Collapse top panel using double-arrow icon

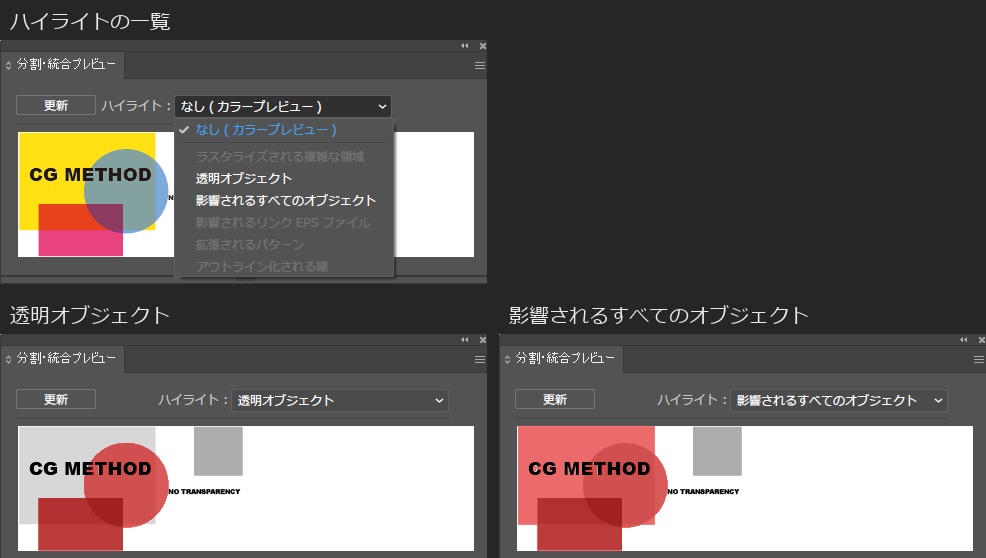point(465,46)
